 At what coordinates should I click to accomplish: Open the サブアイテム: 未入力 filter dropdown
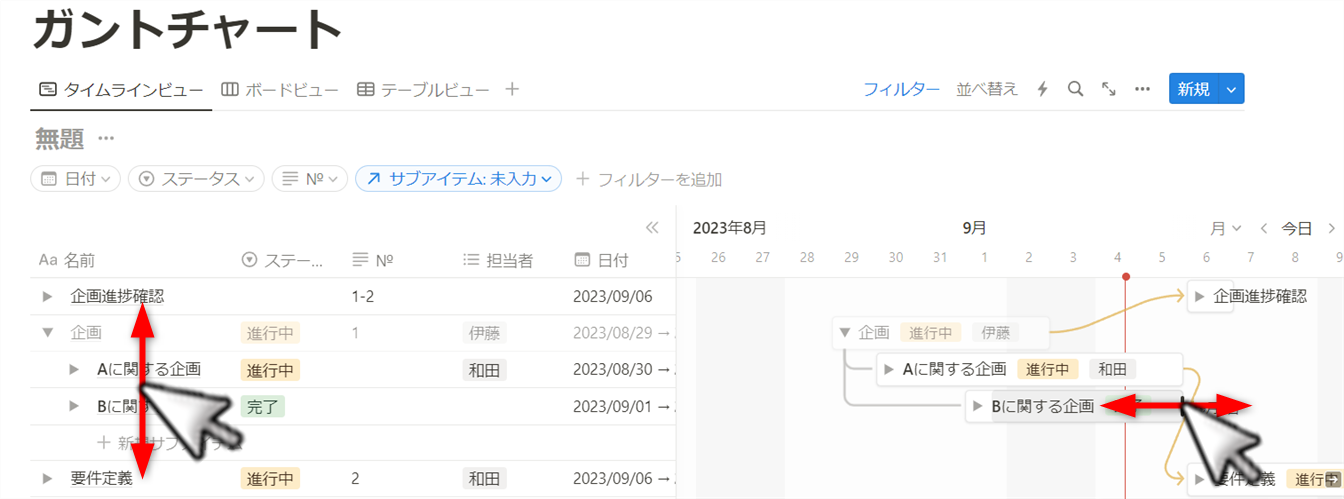459,179
